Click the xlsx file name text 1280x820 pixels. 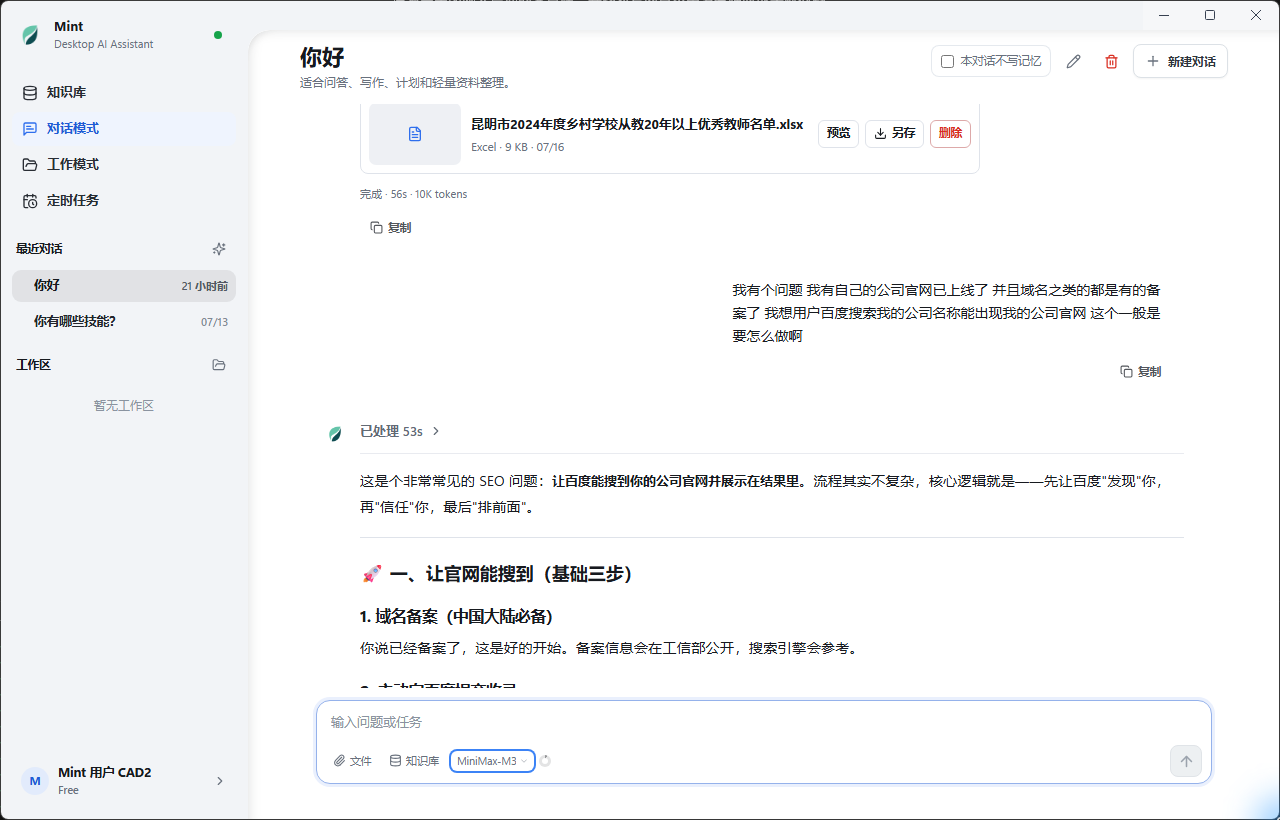pos(637,125)
